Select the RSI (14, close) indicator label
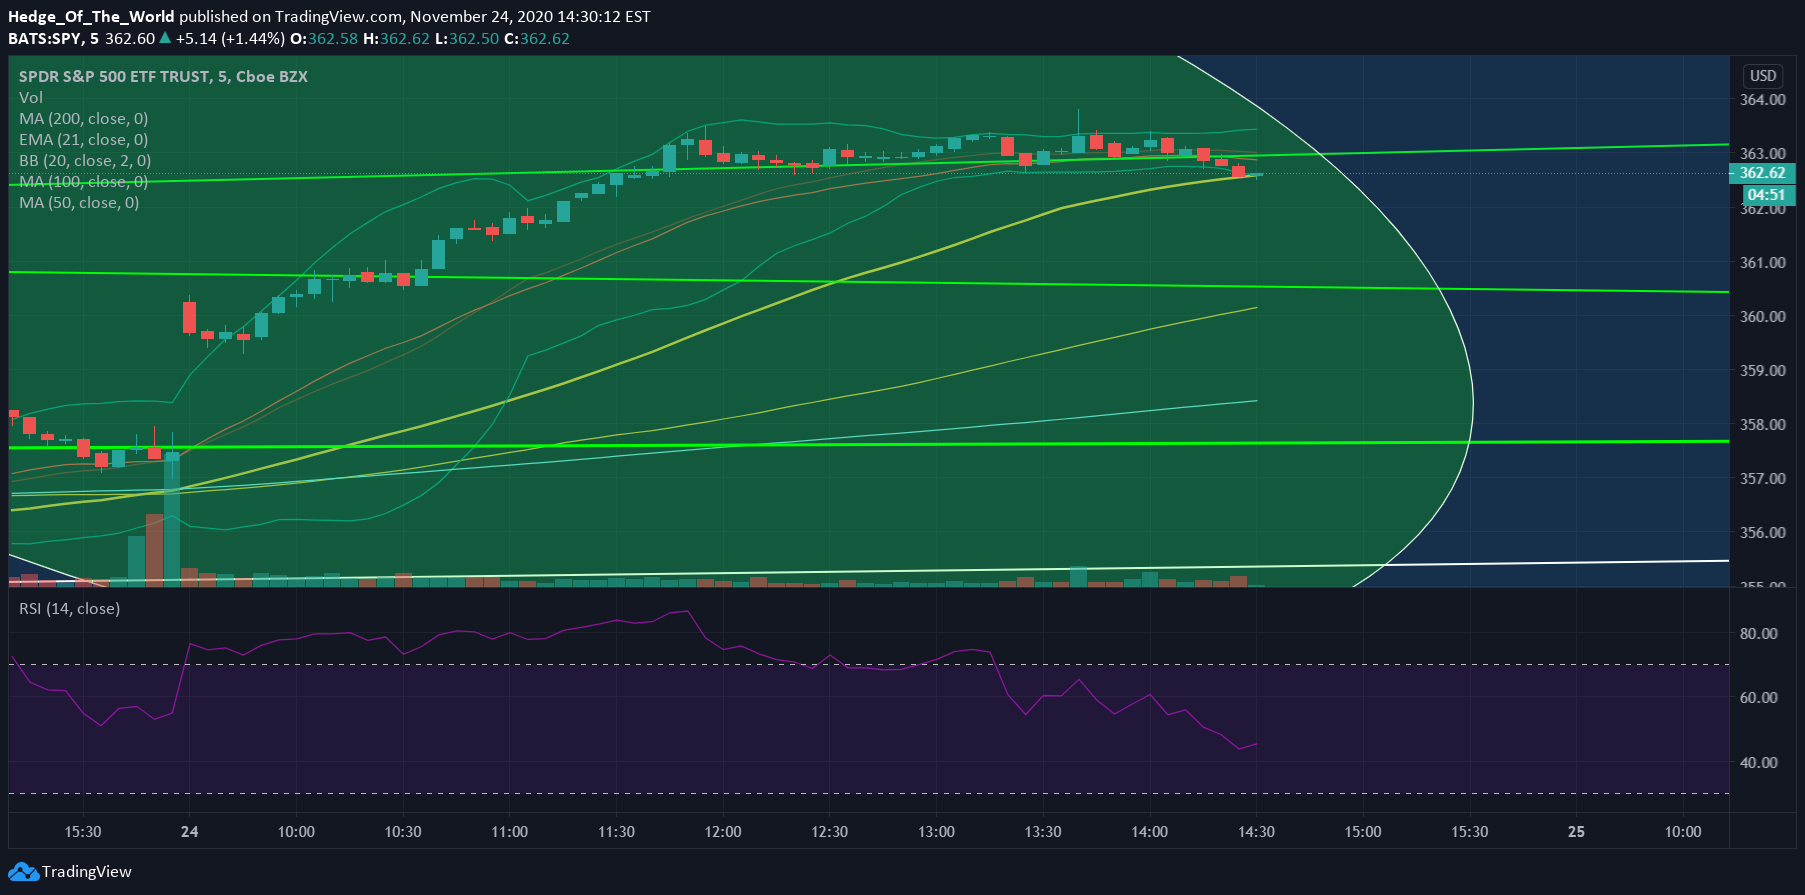Viewport: 1805px width, 895px height. pos(69,609)
